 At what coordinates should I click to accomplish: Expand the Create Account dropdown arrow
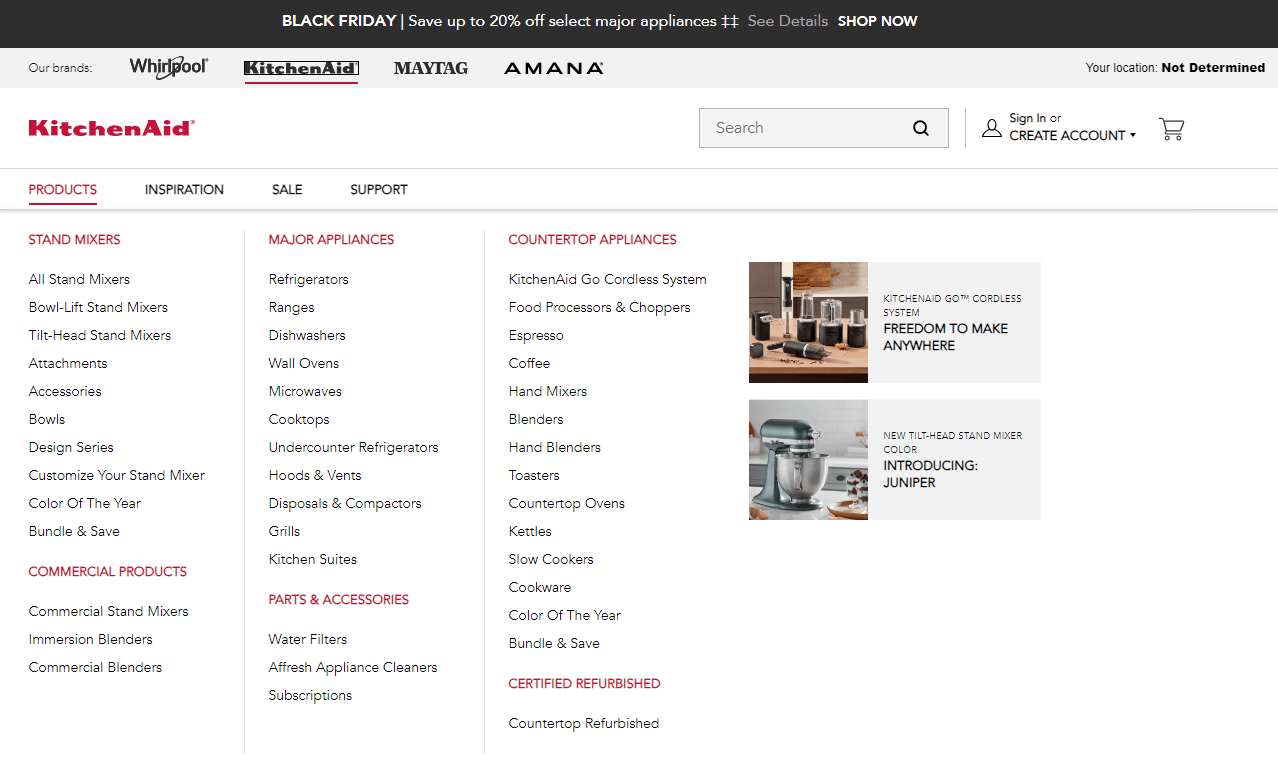coord(1133,136)
